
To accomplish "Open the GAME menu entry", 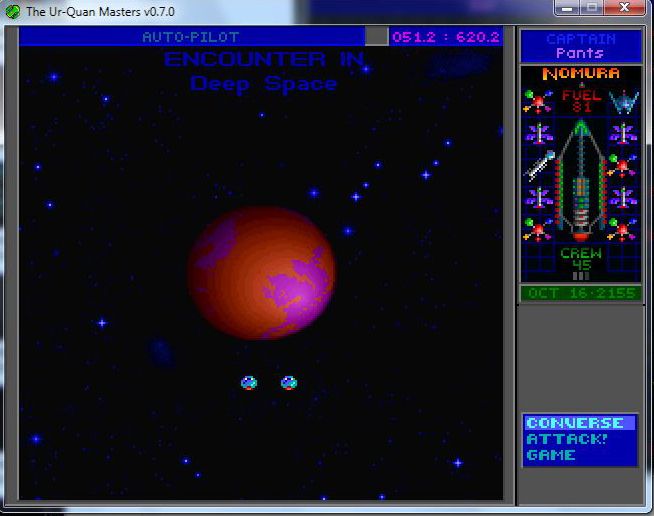I will pyautogui.click(x=551, y=455).
